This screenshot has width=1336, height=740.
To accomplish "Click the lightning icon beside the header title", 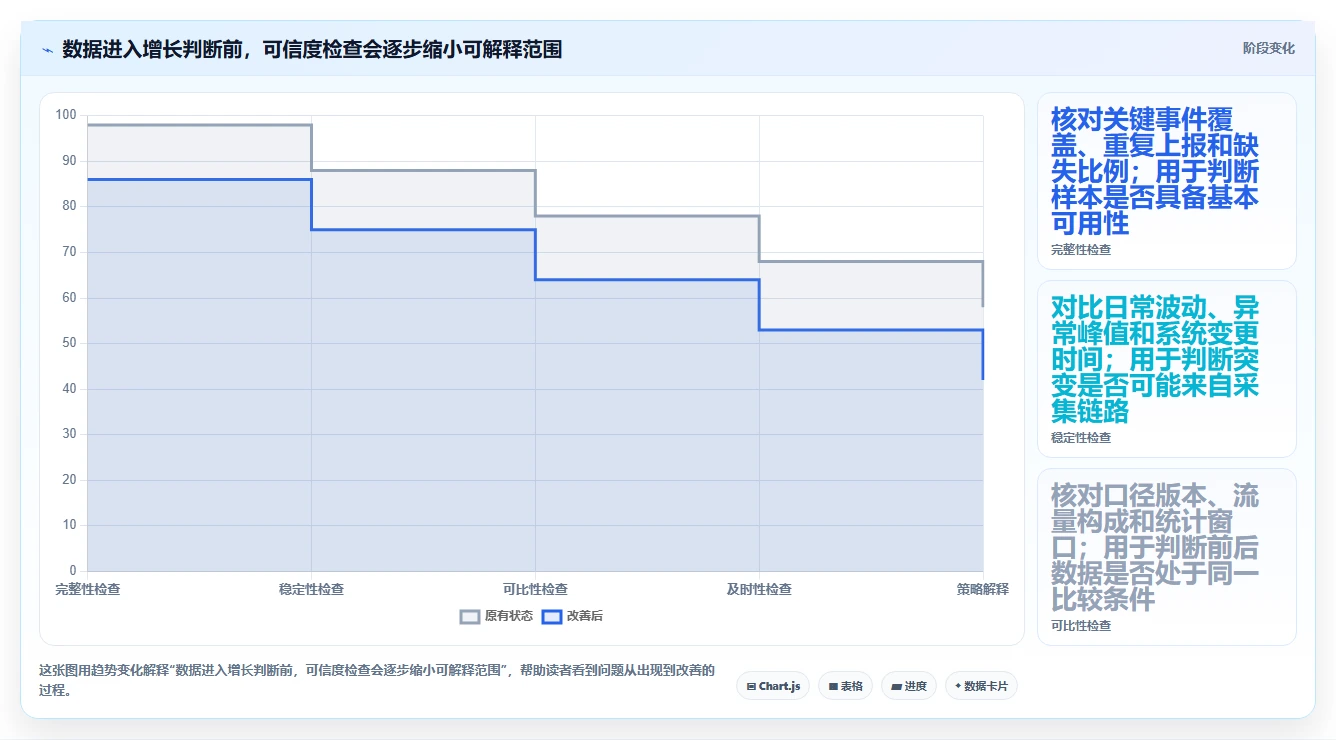I will pos(47,49).
